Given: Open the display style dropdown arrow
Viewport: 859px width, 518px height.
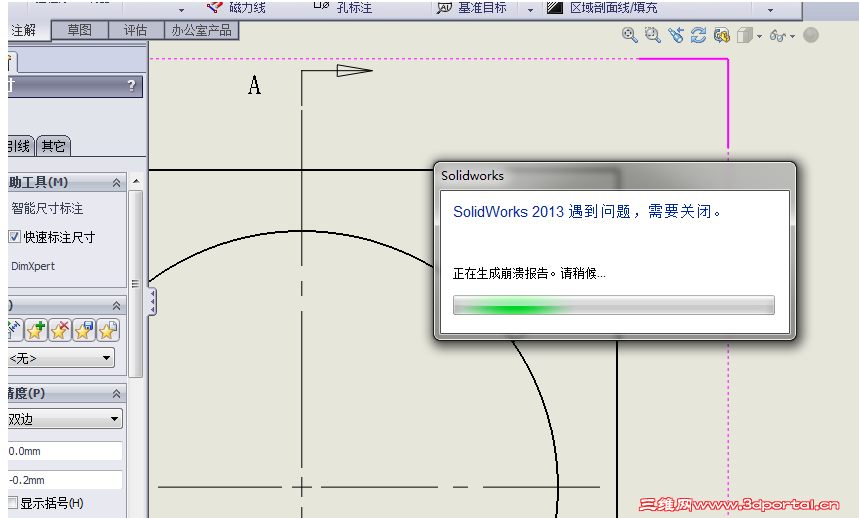Looking at the screenshot, I should pyautogui.click(x=759, y=37).
